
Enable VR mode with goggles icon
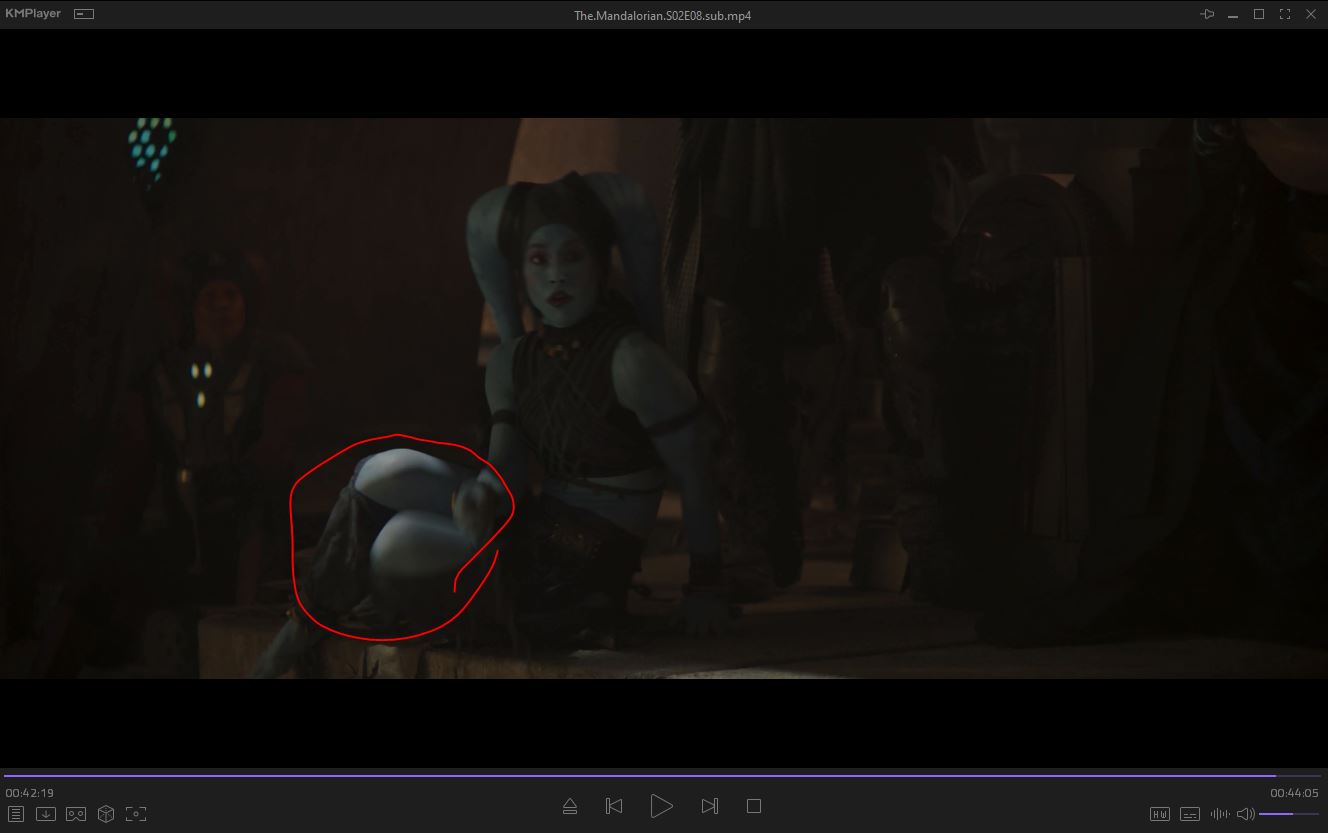76,814
